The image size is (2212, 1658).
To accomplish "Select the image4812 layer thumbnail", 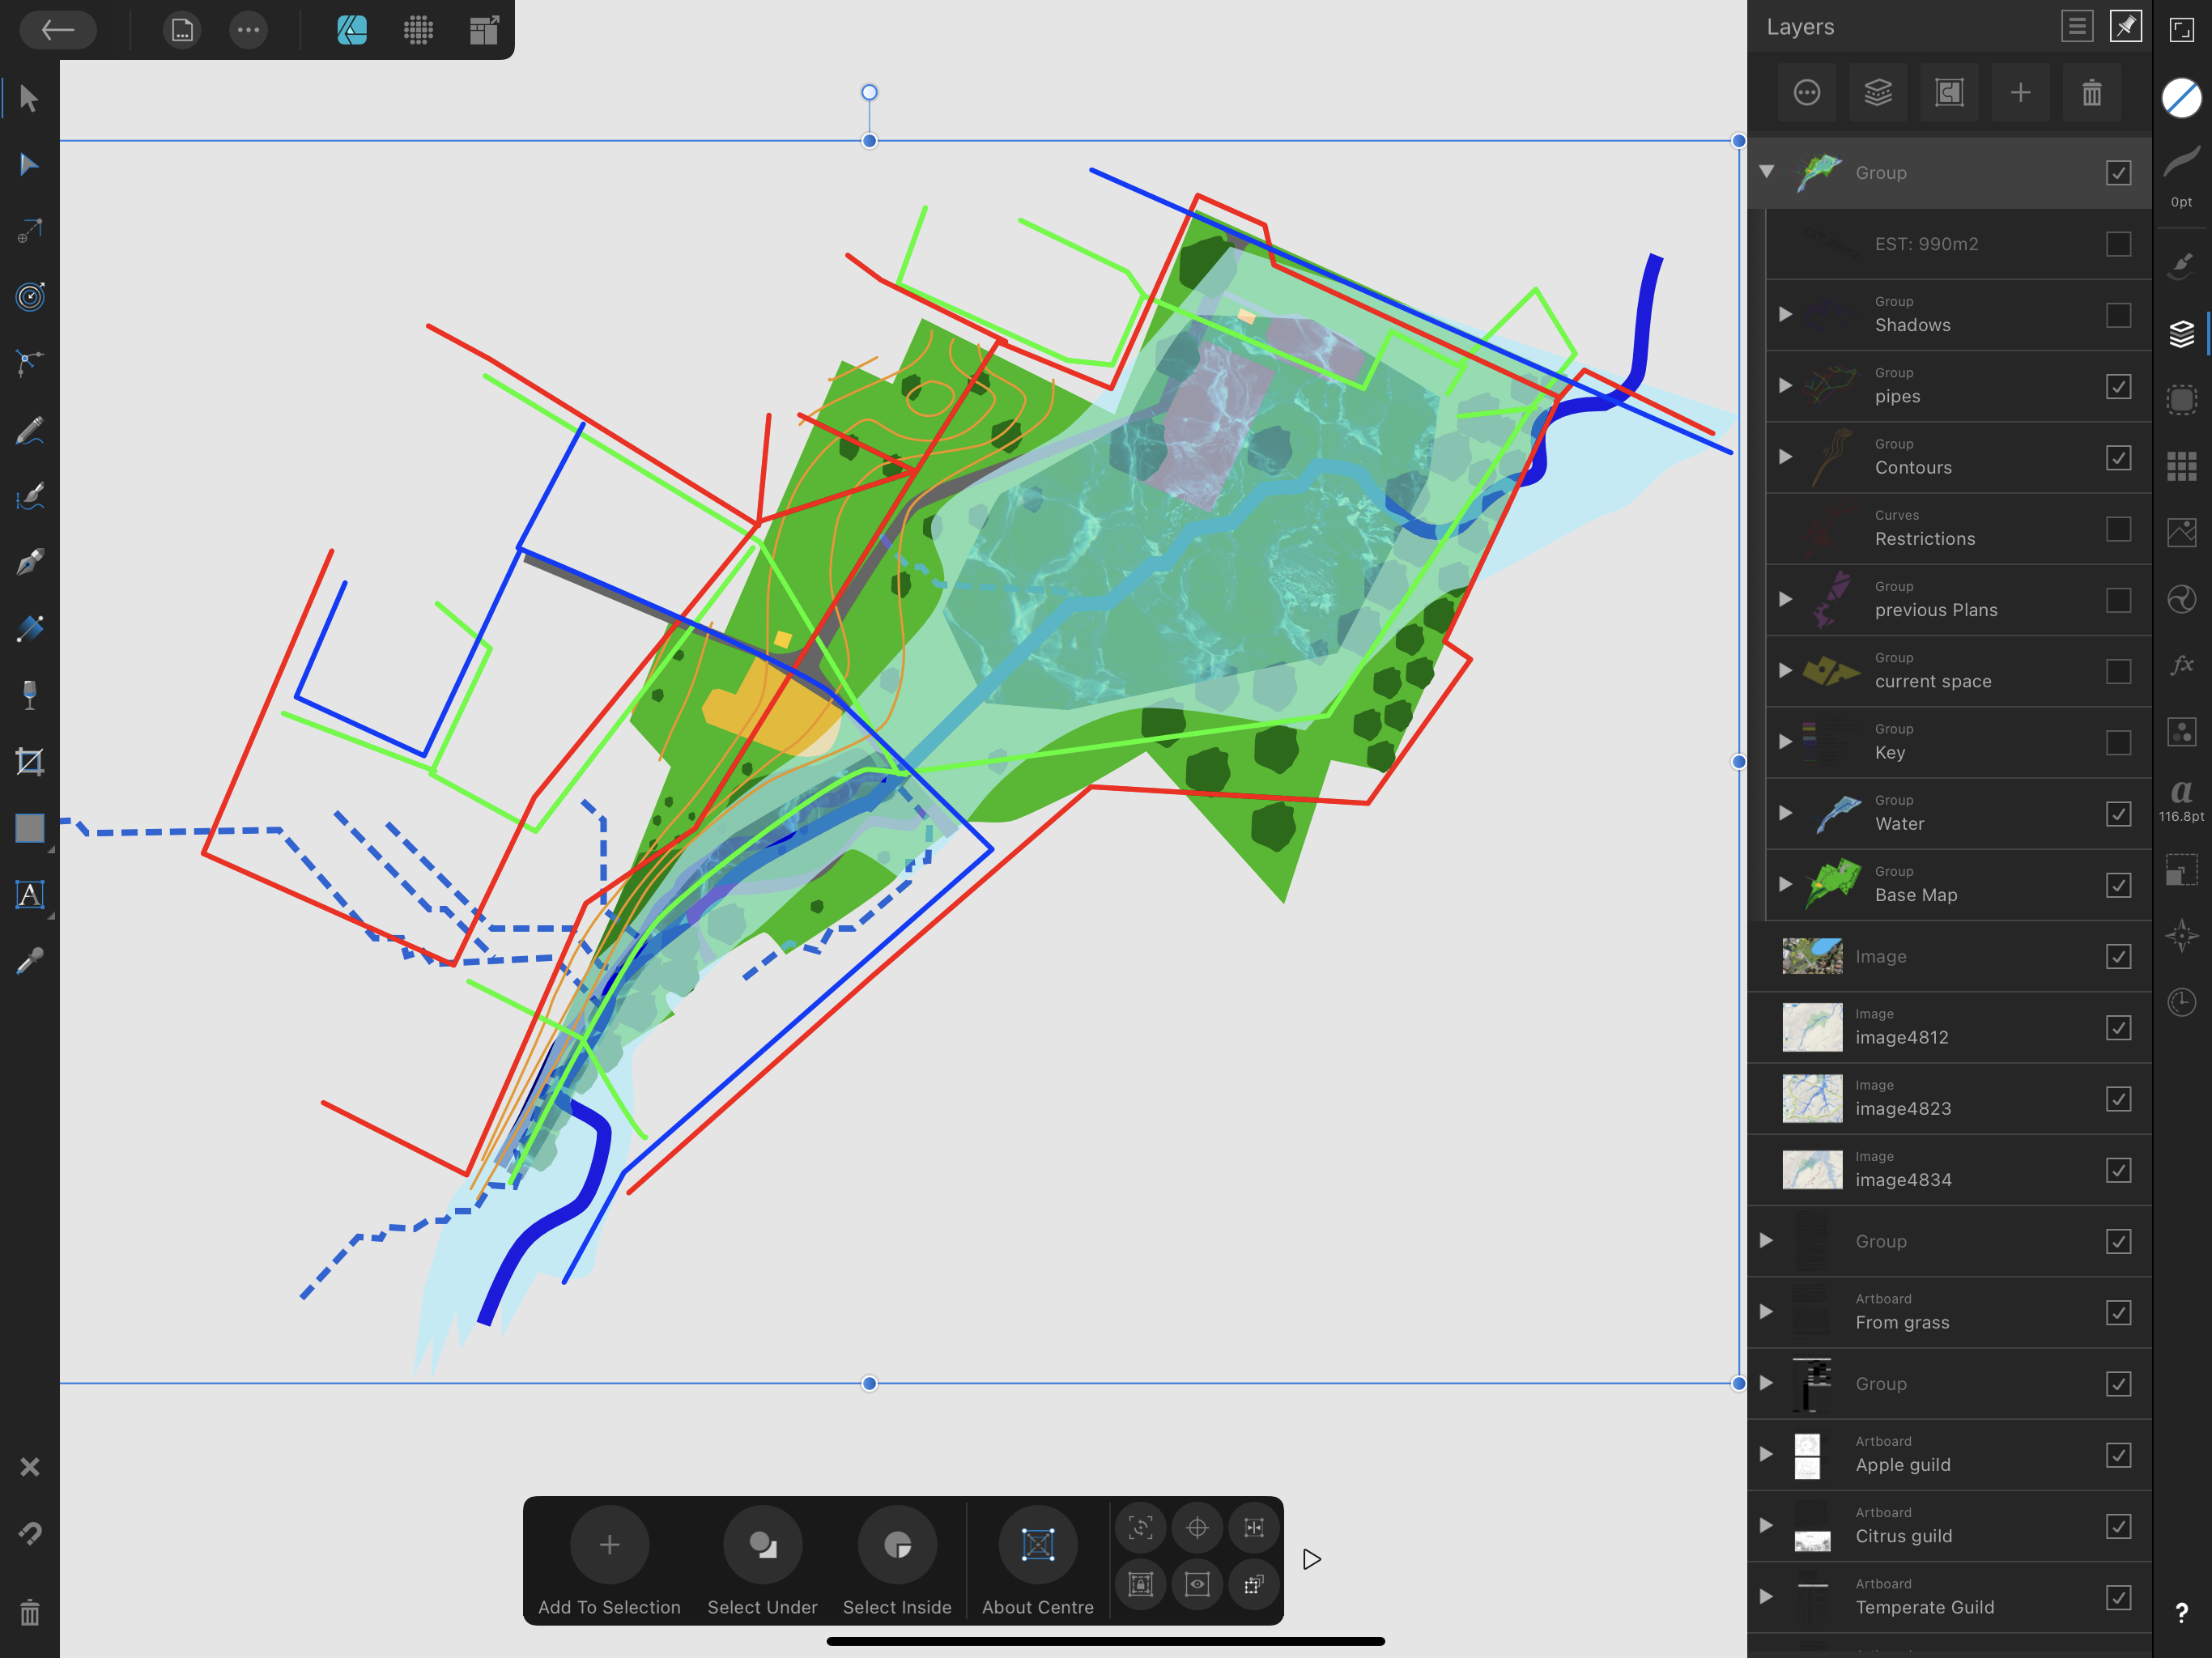I will point(1812,1028).
